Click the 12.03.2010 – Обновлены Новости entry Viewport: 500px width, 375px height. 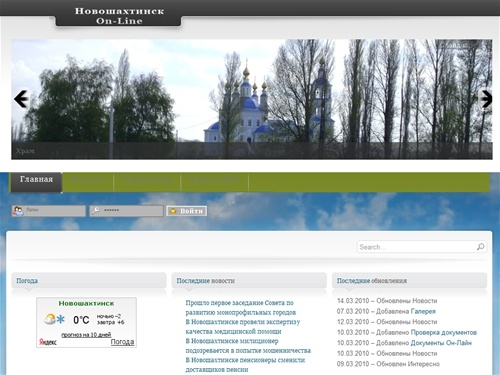click(387, 322)
